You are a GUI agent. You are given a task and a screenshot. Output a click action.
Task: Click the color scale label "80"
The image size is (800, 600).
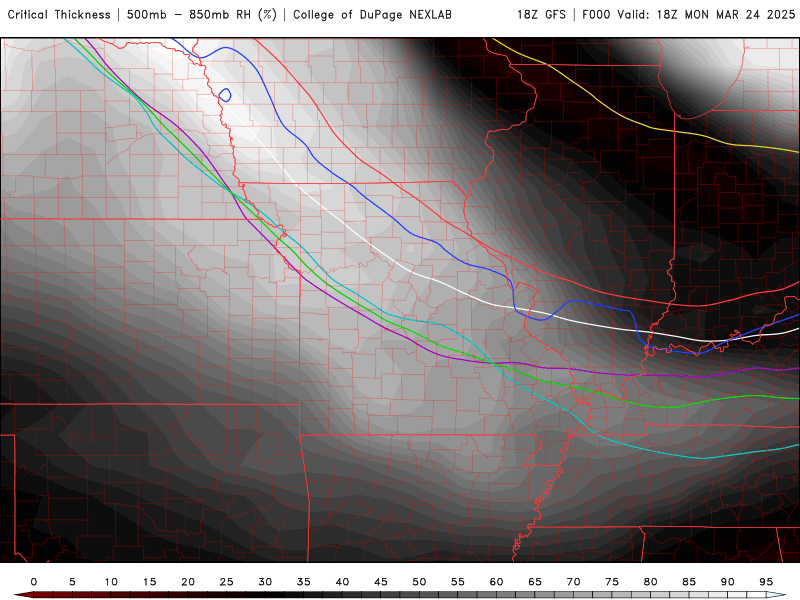(x=651, y=582)
